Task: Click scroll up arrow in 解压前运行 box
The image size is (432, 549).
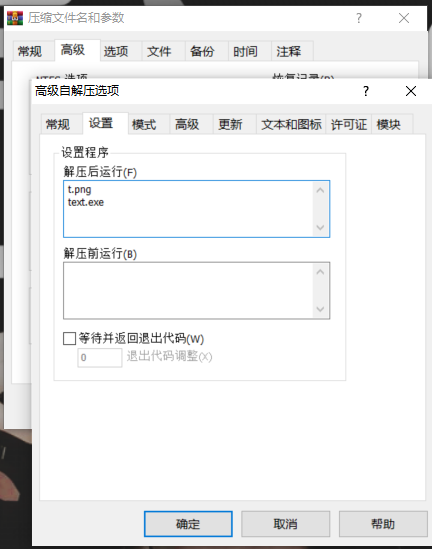Action: click(320, 272)
